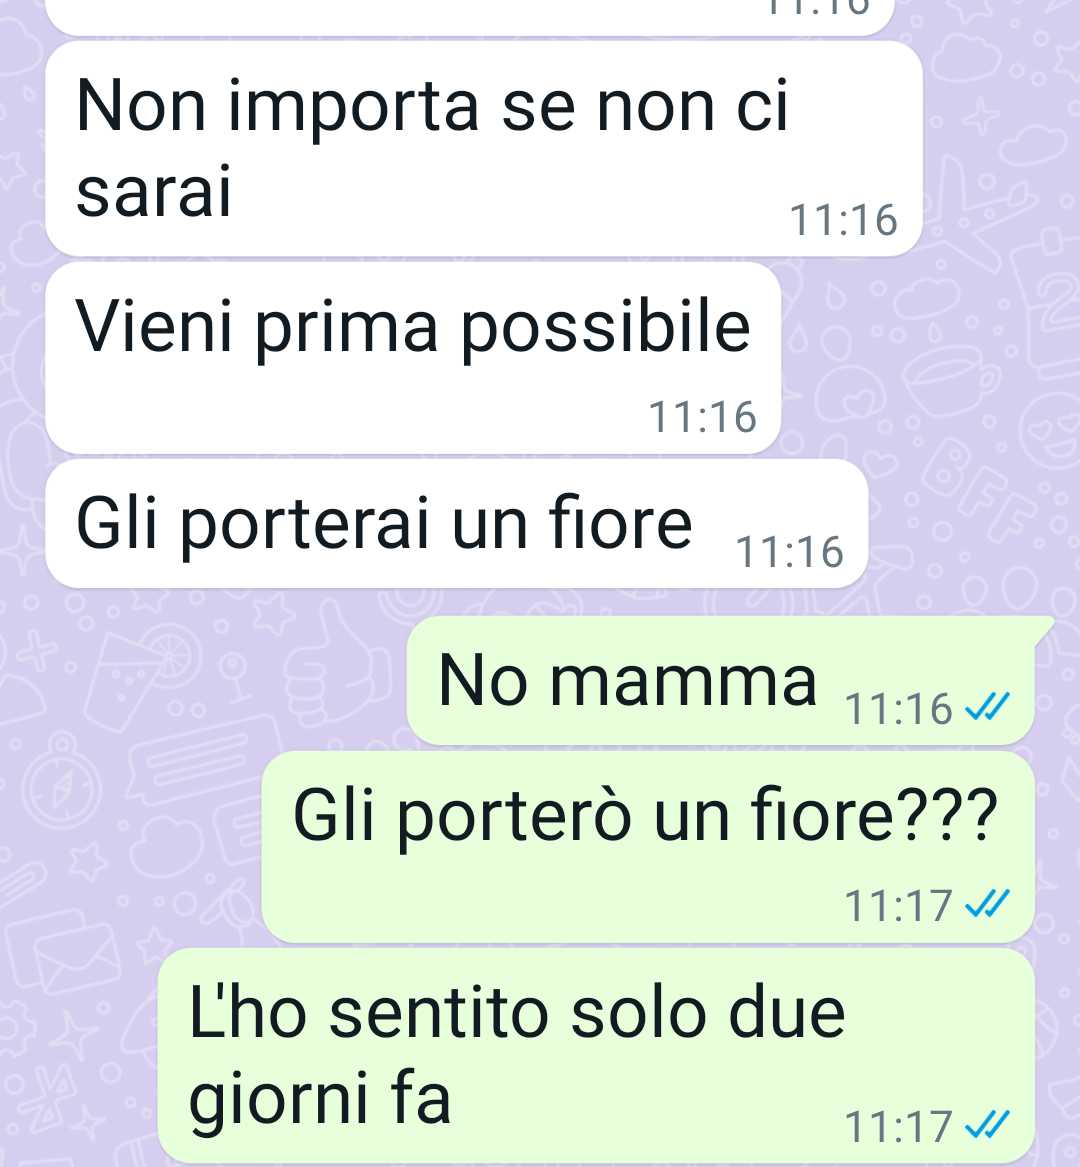Tap read ticks on "L'ho sentito solo" message
1080x1167 pixels.
(988, 1125)
